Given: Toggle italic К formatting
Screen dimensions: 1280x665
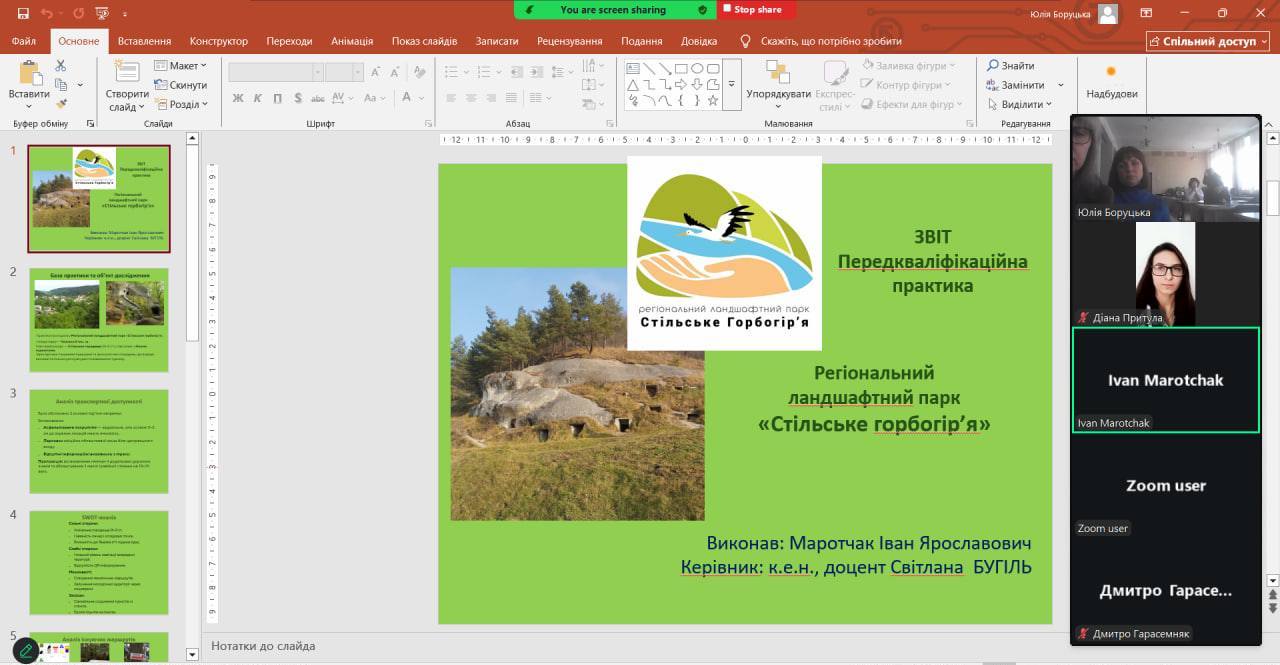Looking at the screenshot, I should (x=258, y=98).
